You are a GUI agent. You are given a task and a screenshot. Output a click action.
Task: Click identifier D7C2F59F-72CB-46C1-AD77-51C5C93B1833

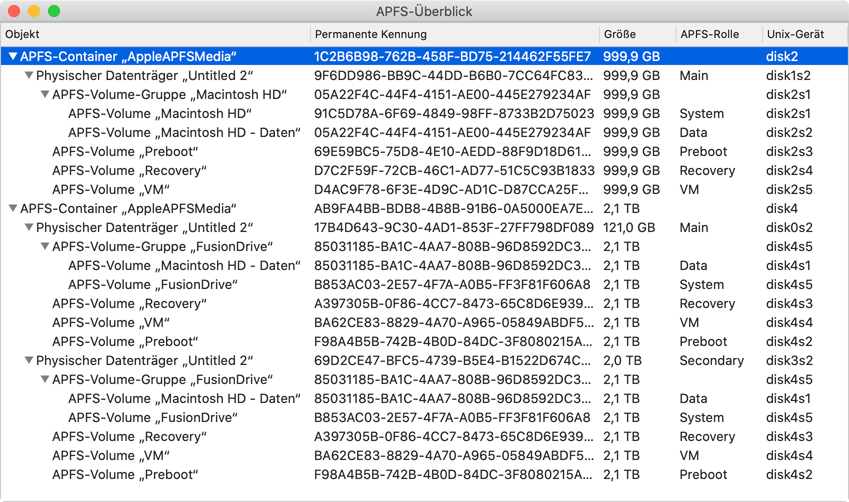(x=454, y=171)
